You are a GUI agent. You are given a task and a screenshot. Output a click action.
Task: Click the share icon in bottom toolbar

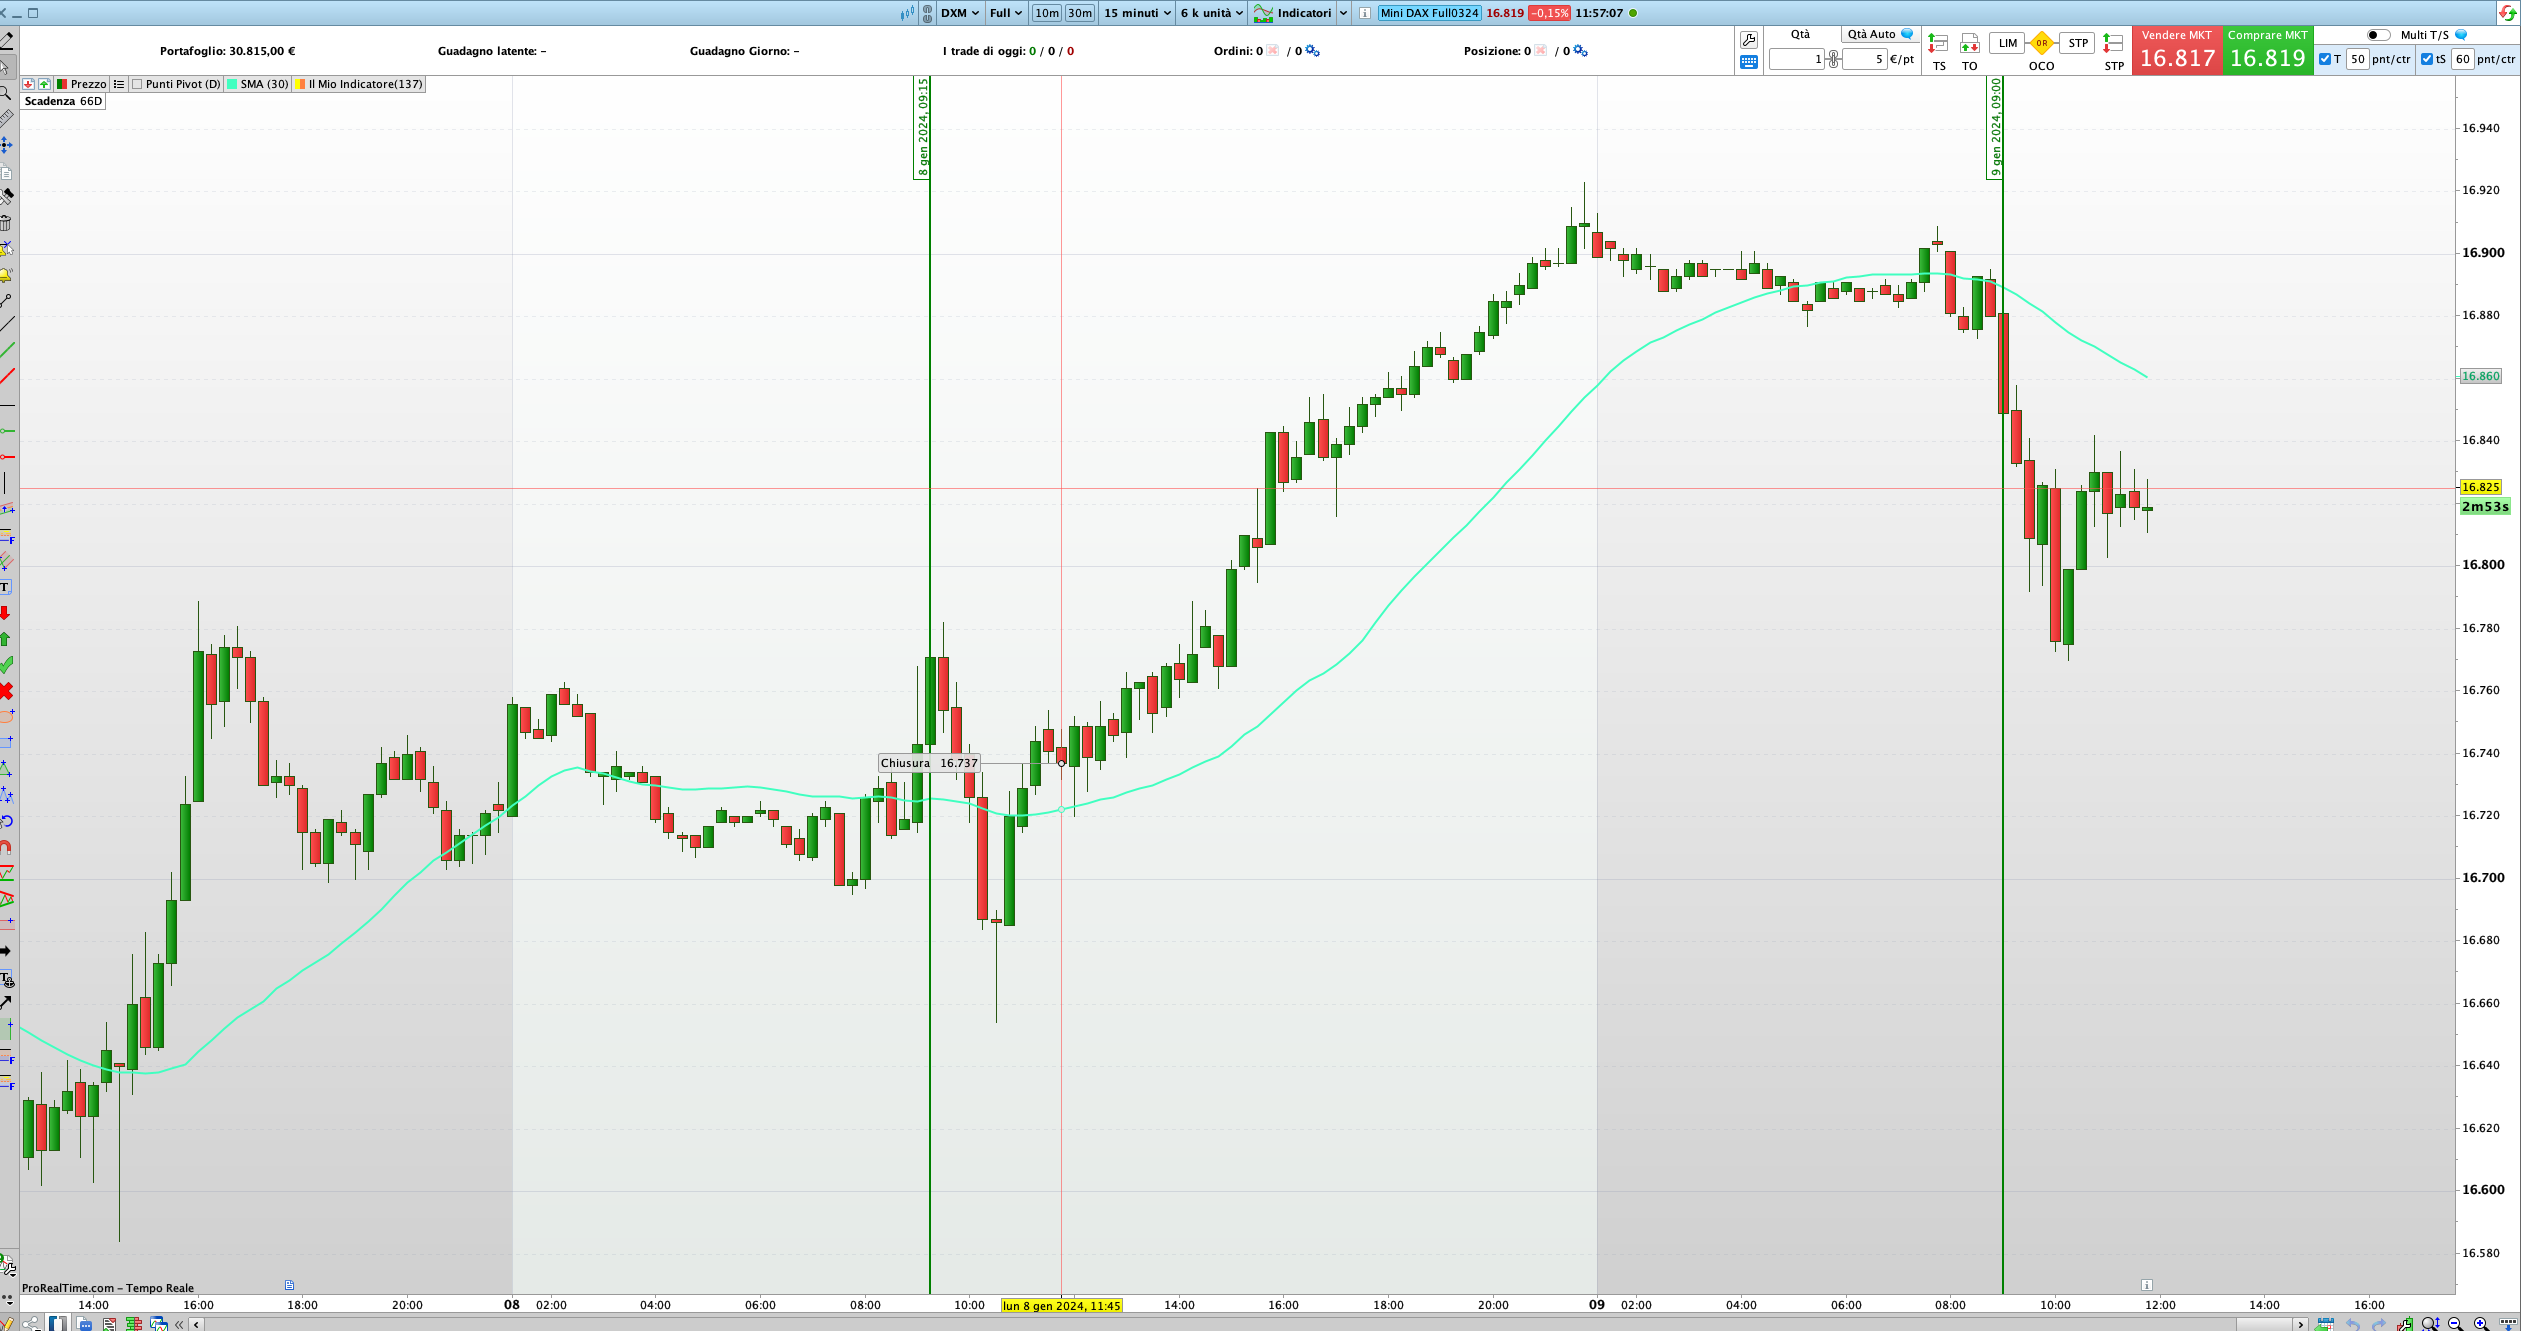[32, 1324]
